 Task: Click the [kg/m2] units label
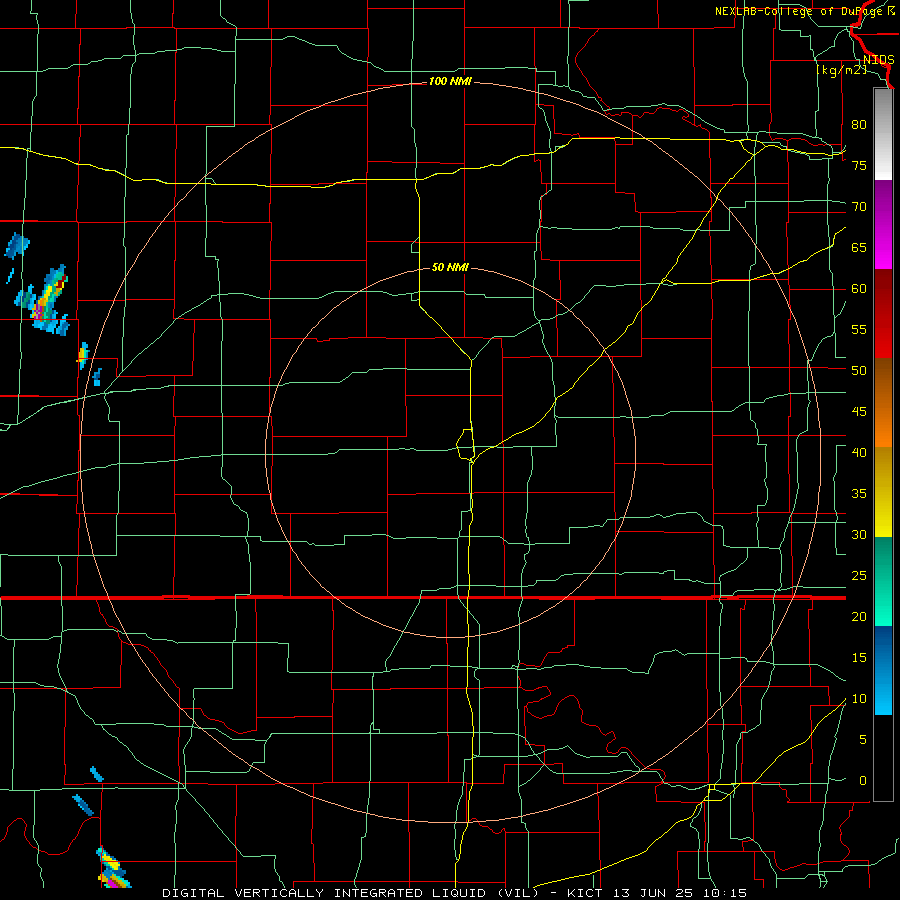(842, 70)
